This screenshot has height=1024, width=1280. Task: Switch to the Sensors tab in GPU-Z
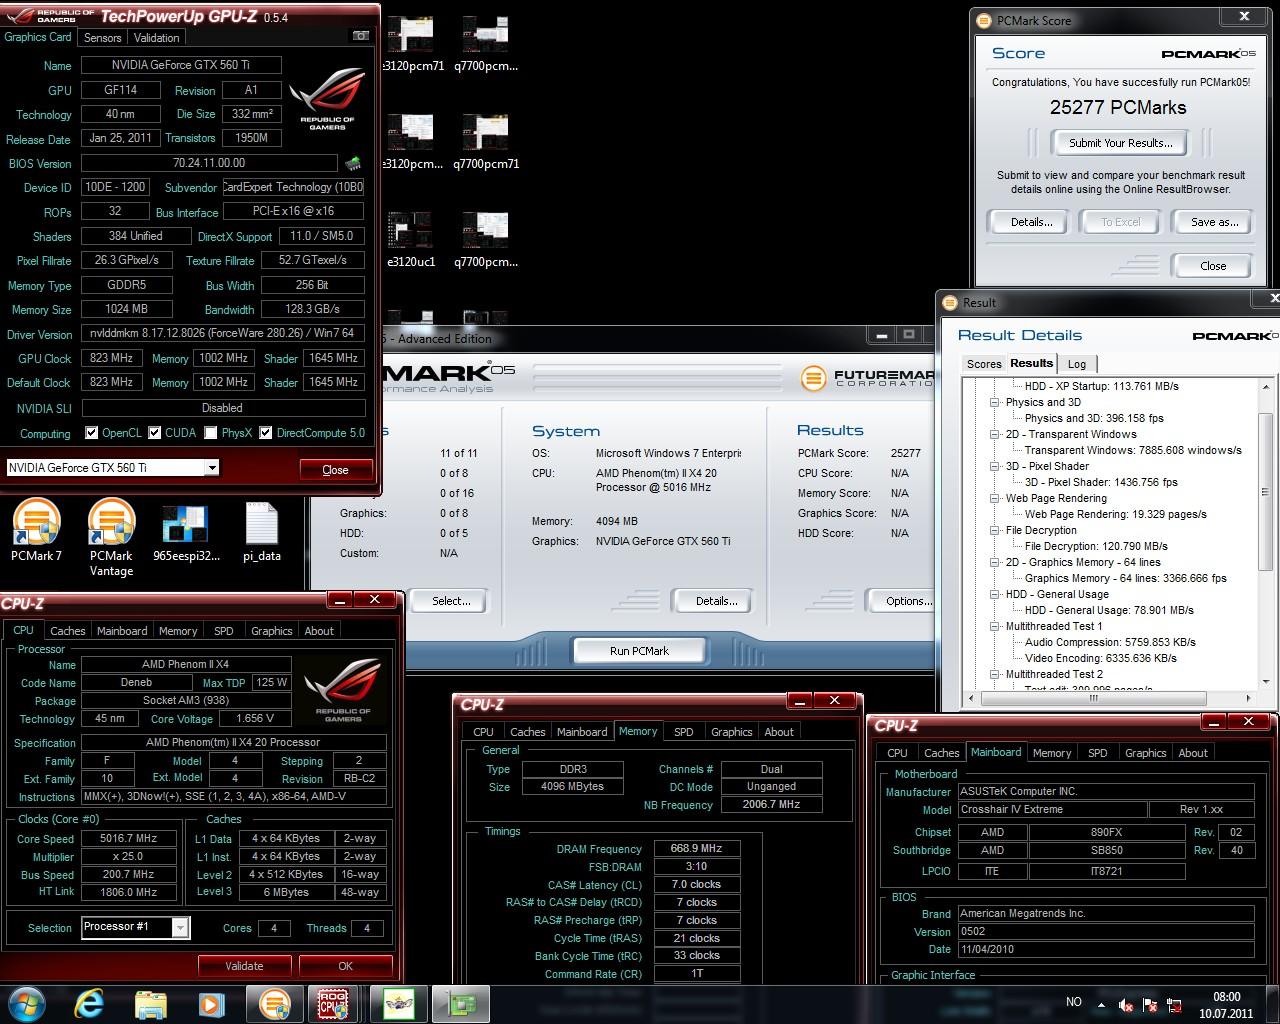(102, 37)
